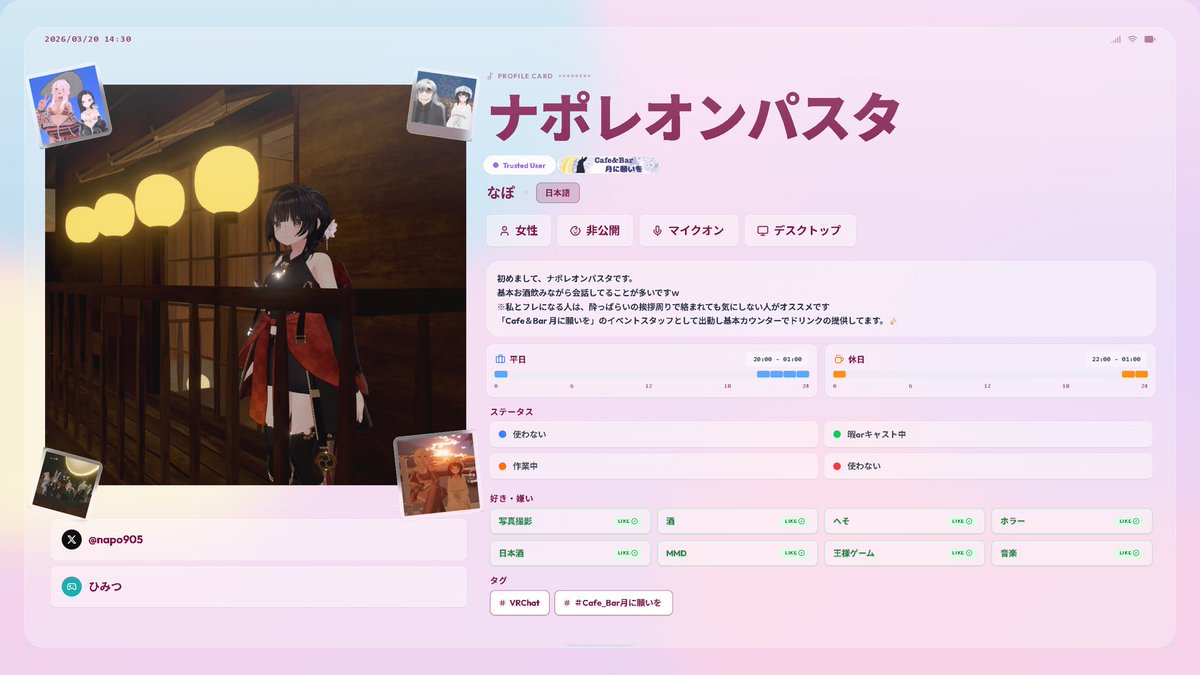Click the ナポレオンパスタ profile name heading
Image resolution: width=1200 pixels, height=675 pixels.
695,117
